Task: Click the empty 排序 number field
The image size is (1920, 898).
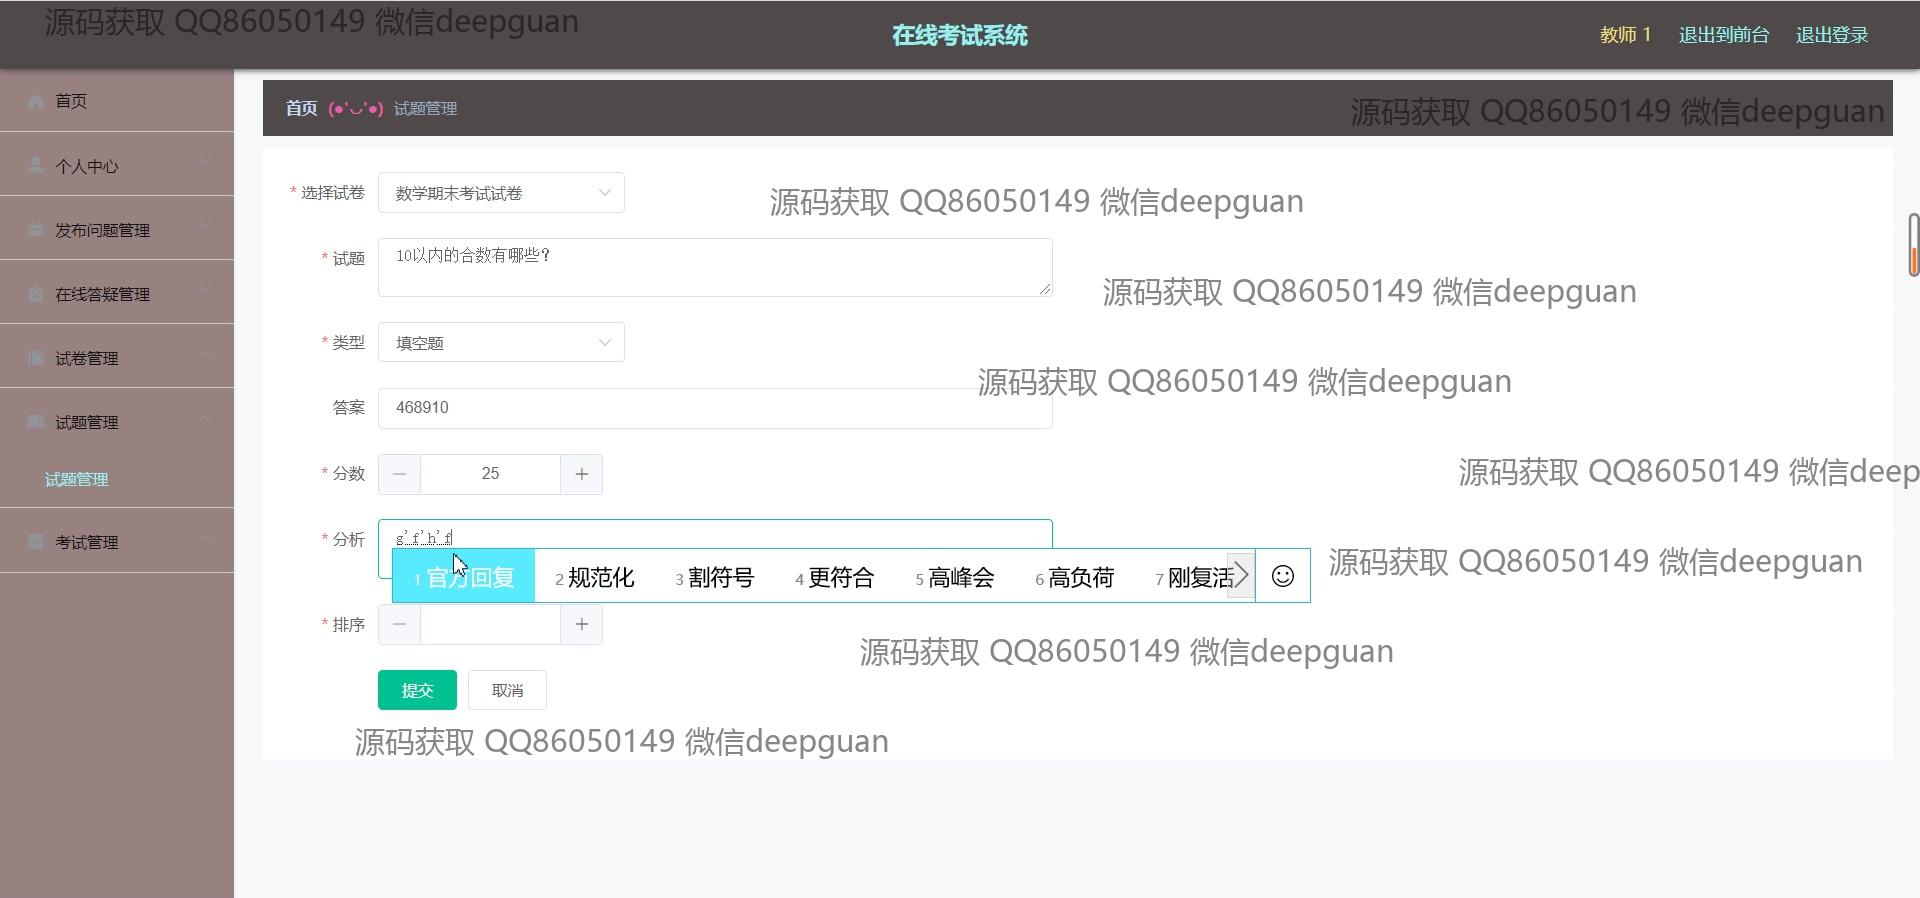Action: point(490,624)
